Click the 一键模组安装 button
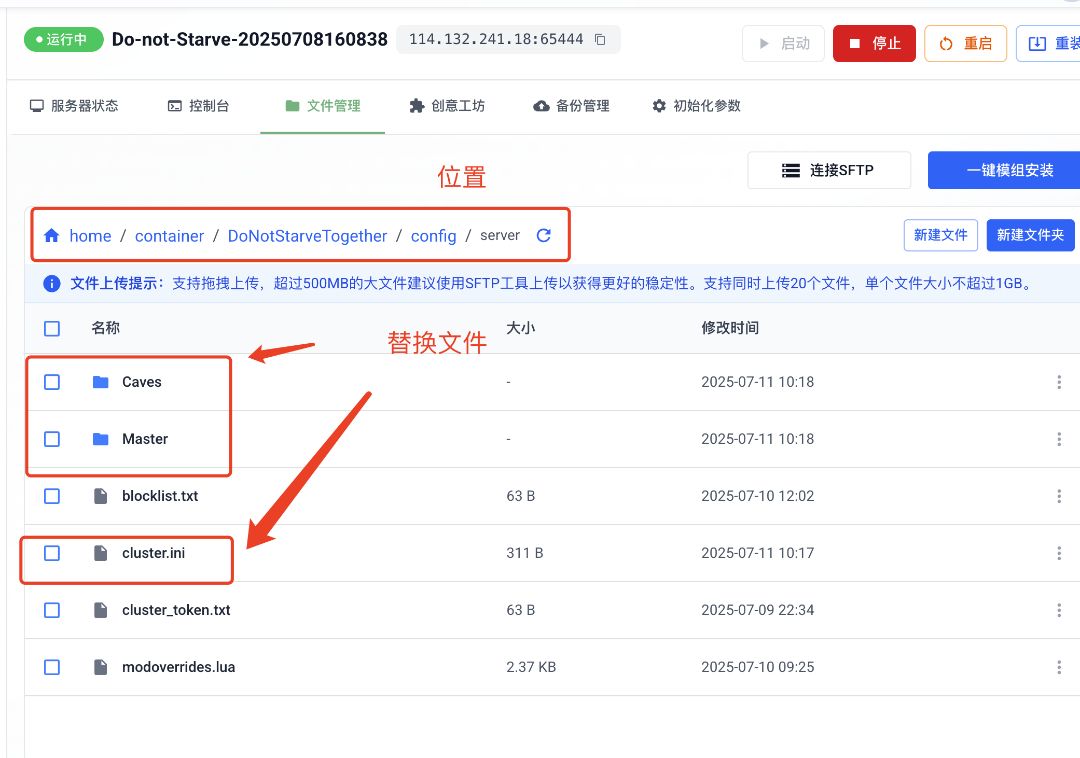Screen dimensions: 1080x758 [x=1004, y=170]
